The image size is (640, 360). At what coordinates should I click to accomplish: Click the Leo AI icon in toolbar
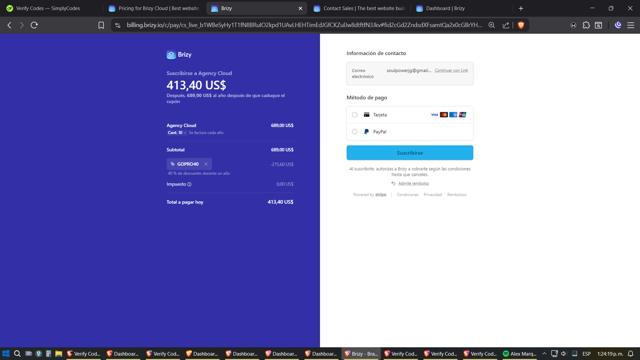[618, 25]
